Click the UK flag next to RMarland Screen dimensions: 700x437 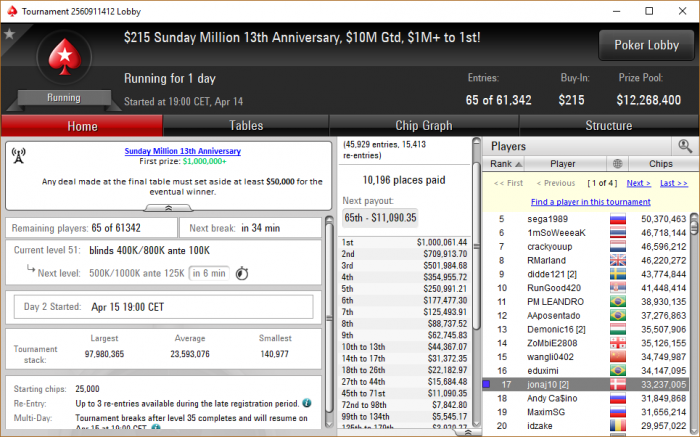617,260
